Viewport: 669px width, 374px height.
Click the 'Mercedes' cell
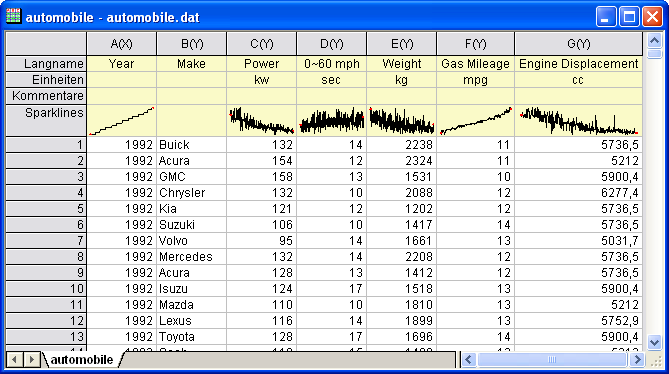192,257
